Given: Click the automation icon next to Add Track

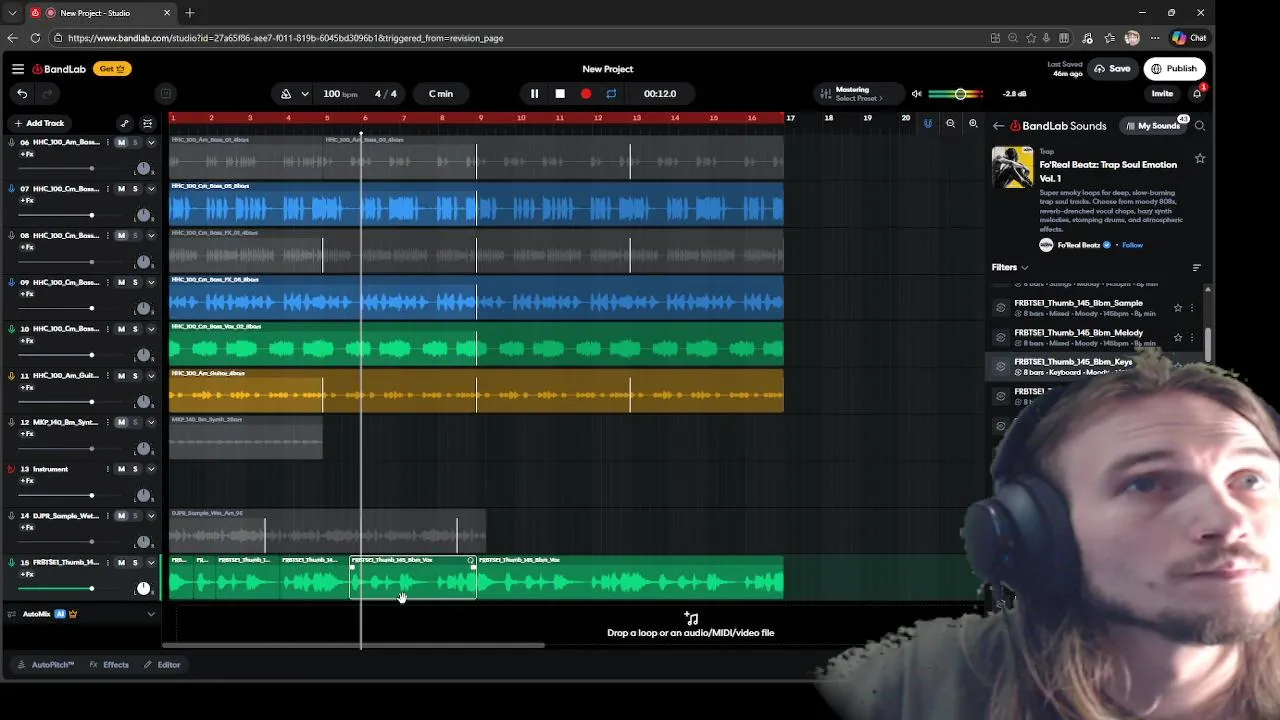Looking at the screenshot, I should 124,123.
